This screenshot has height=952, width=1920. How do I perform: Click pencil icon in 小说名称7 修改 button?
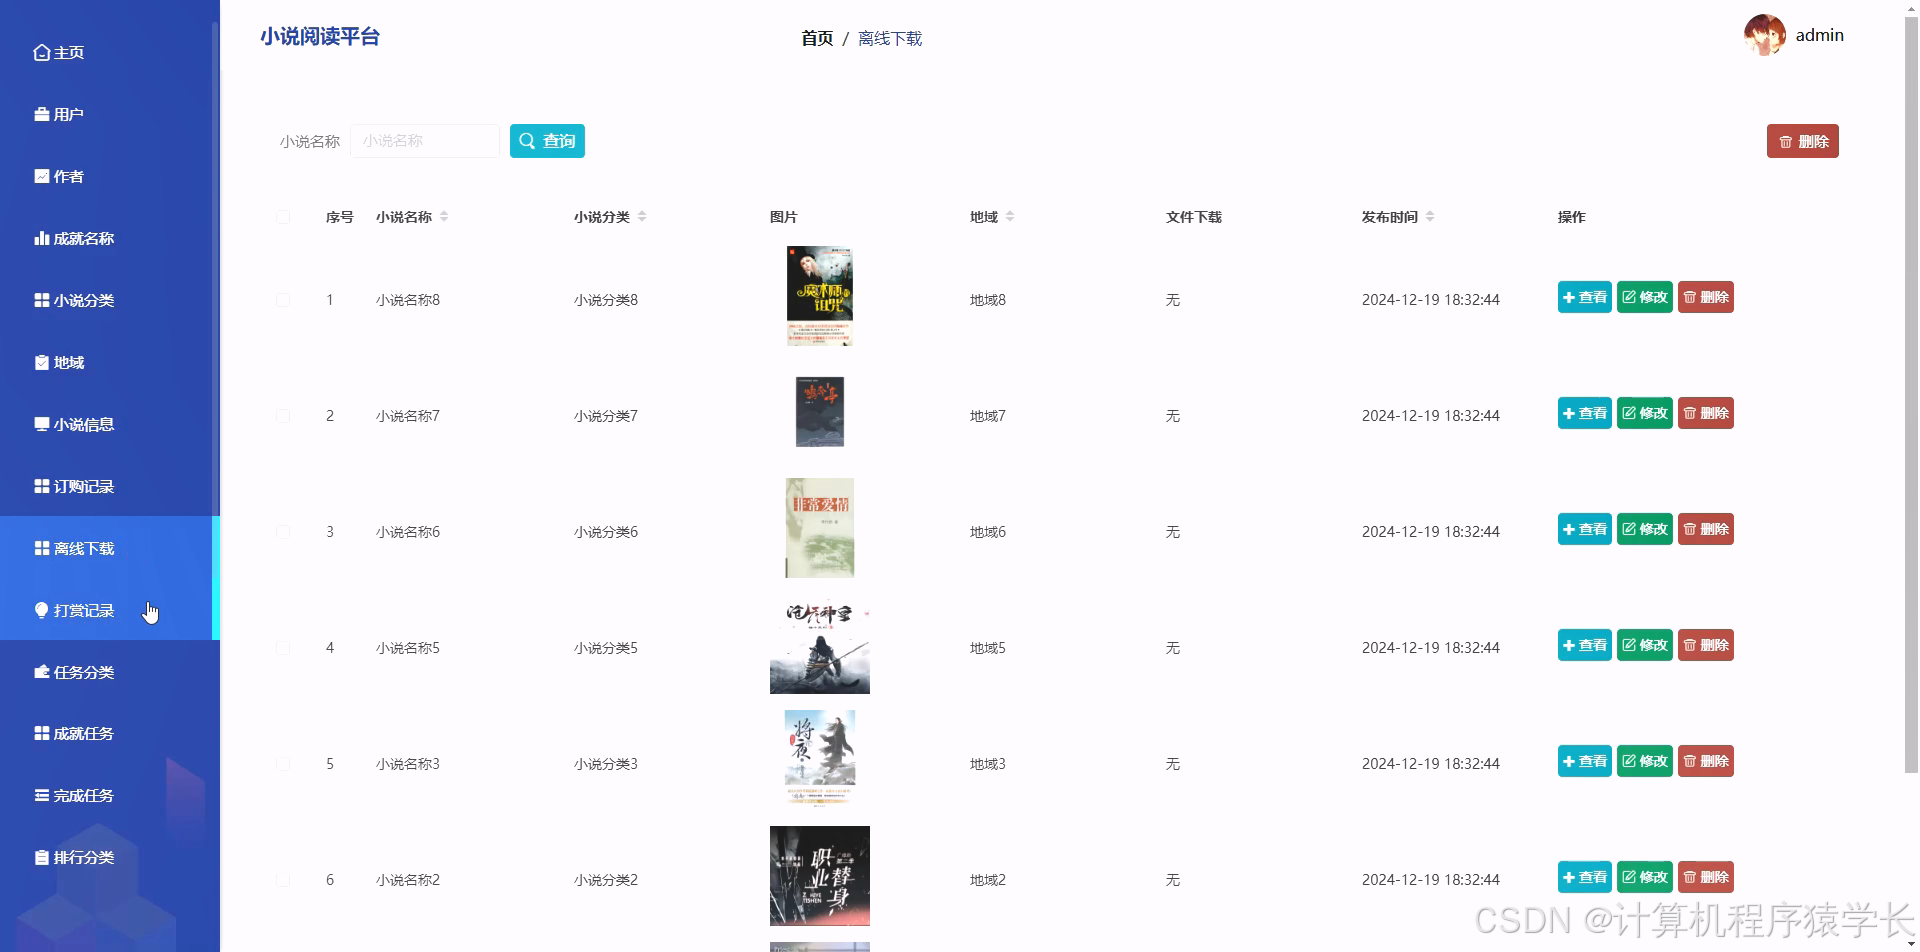click(x=1629, y=414)
